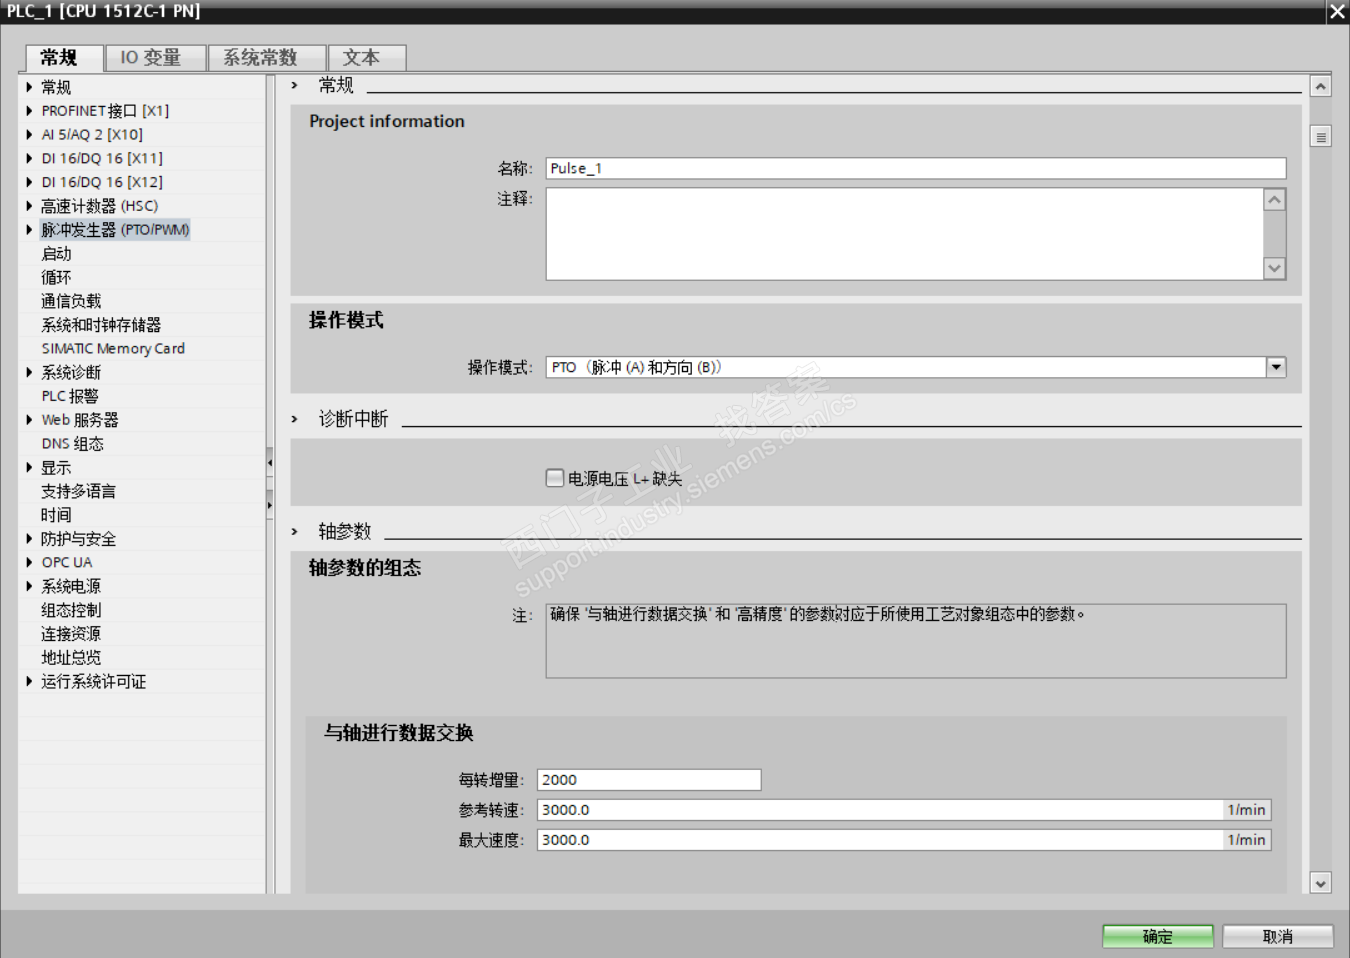Click the 注释 comment text area
Screen dimensions: 1350x958
(x=905, y=234)
